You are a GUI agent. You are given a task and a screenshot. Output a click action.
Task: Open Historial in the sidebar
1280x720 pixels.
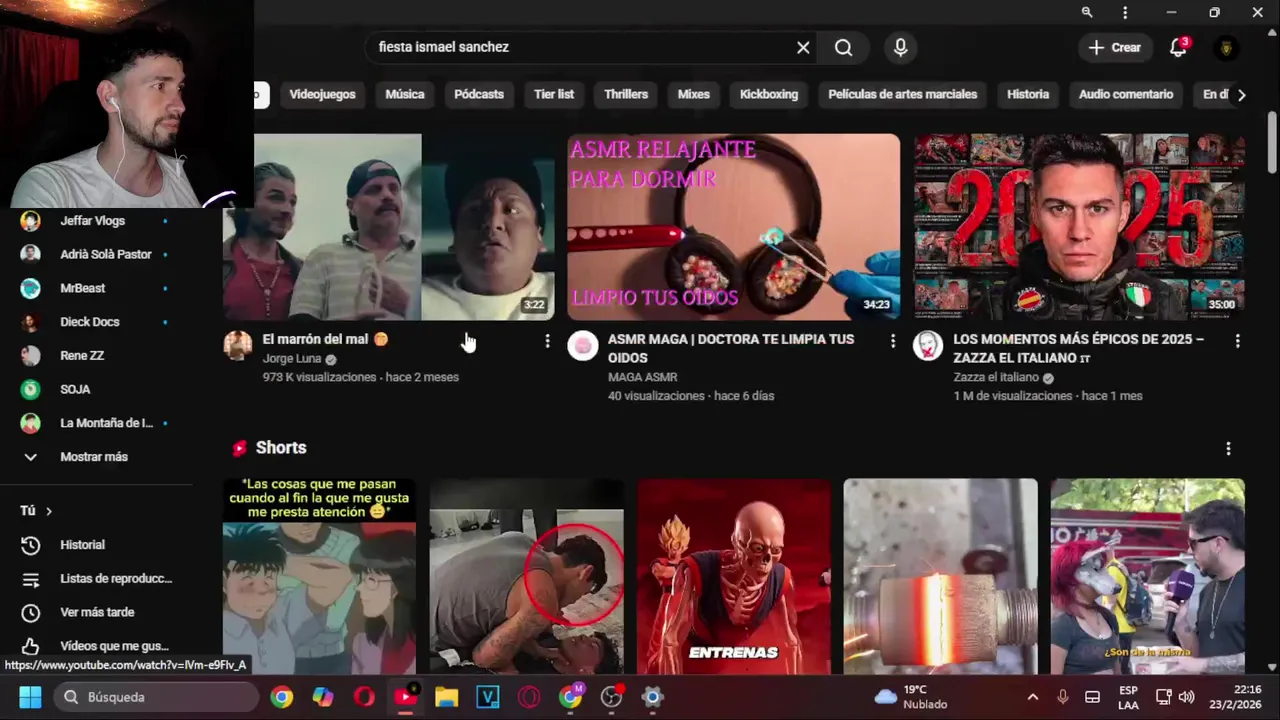95,545
